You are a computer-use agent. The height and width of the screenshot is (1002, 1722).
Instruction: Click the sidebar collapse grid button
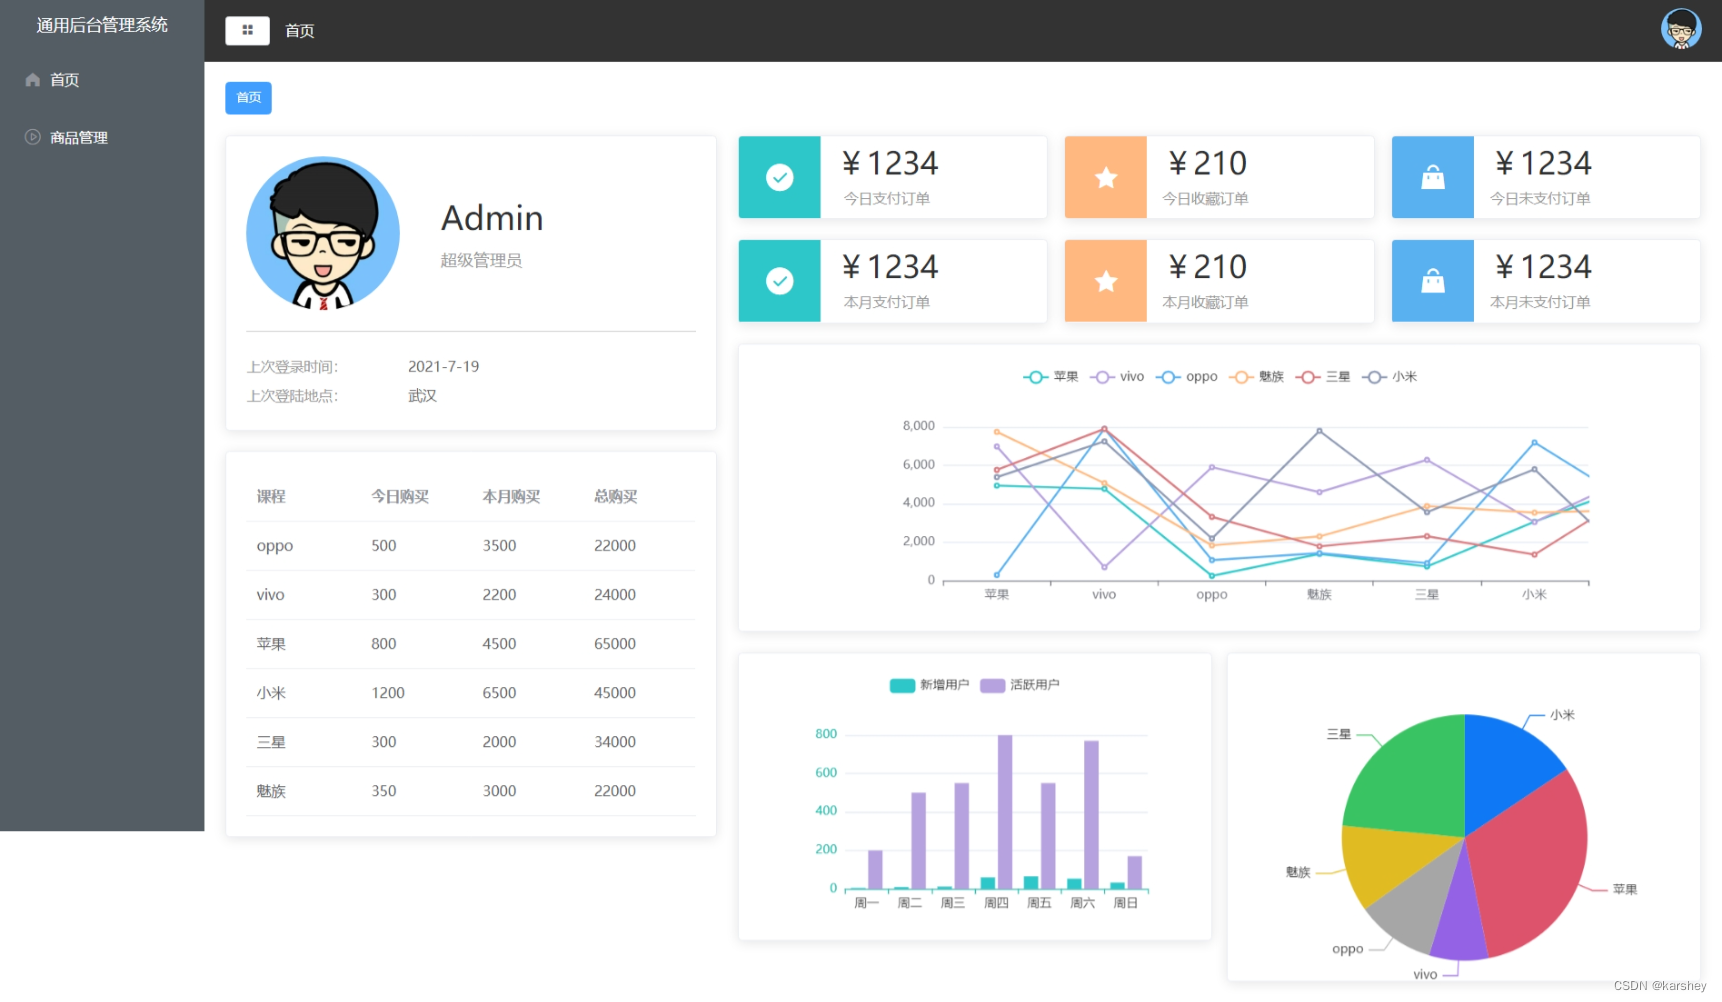pos(247,31)
